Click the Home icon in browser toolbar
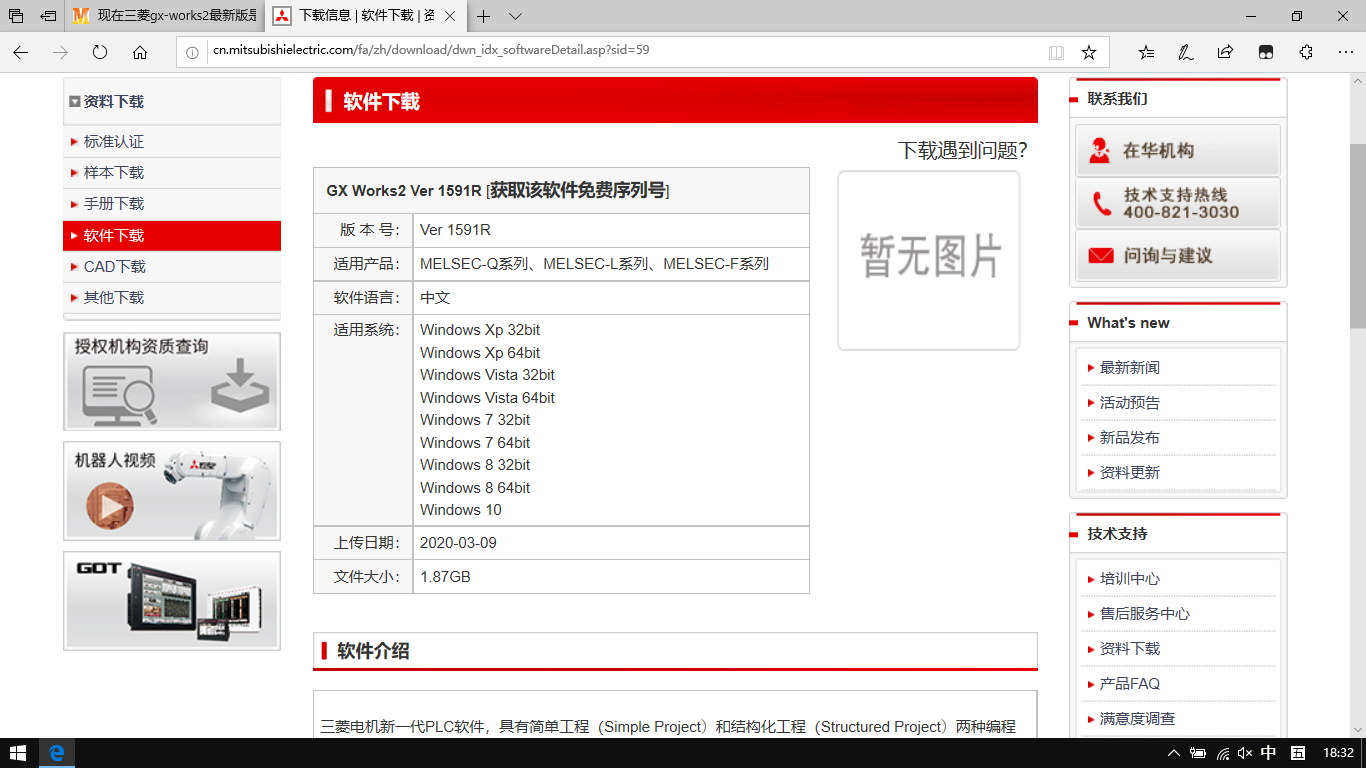 coord(140,52)
